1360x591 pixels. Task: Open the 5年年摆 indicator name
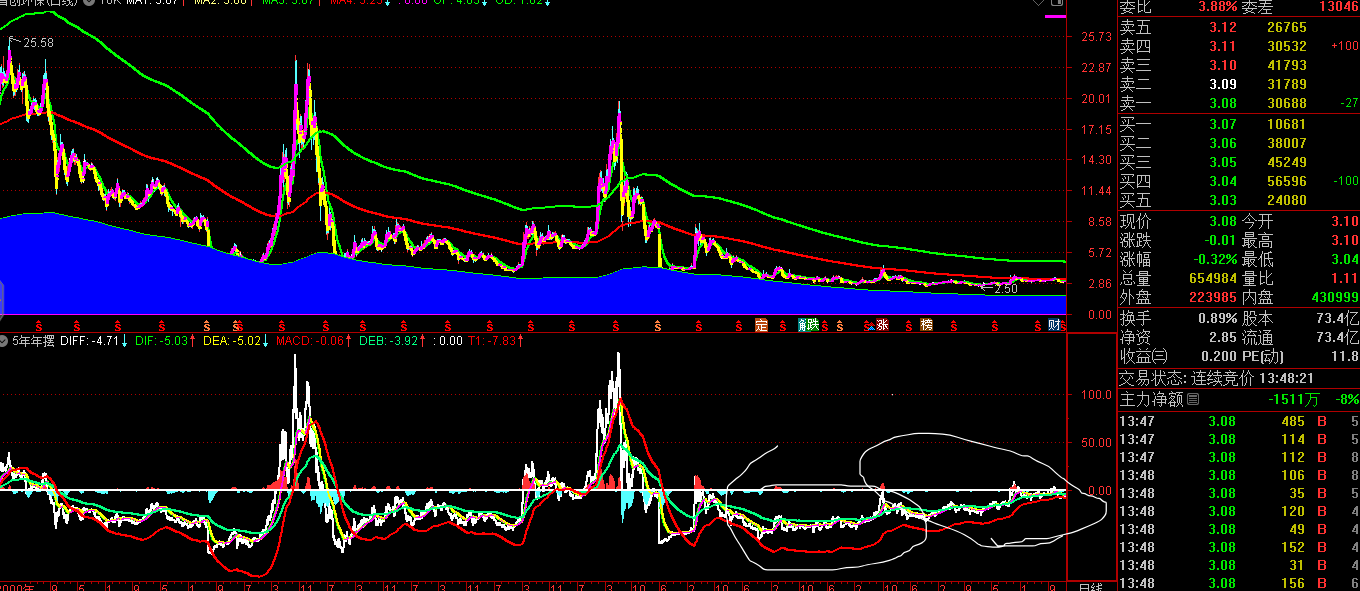click(x=34, y=341)
